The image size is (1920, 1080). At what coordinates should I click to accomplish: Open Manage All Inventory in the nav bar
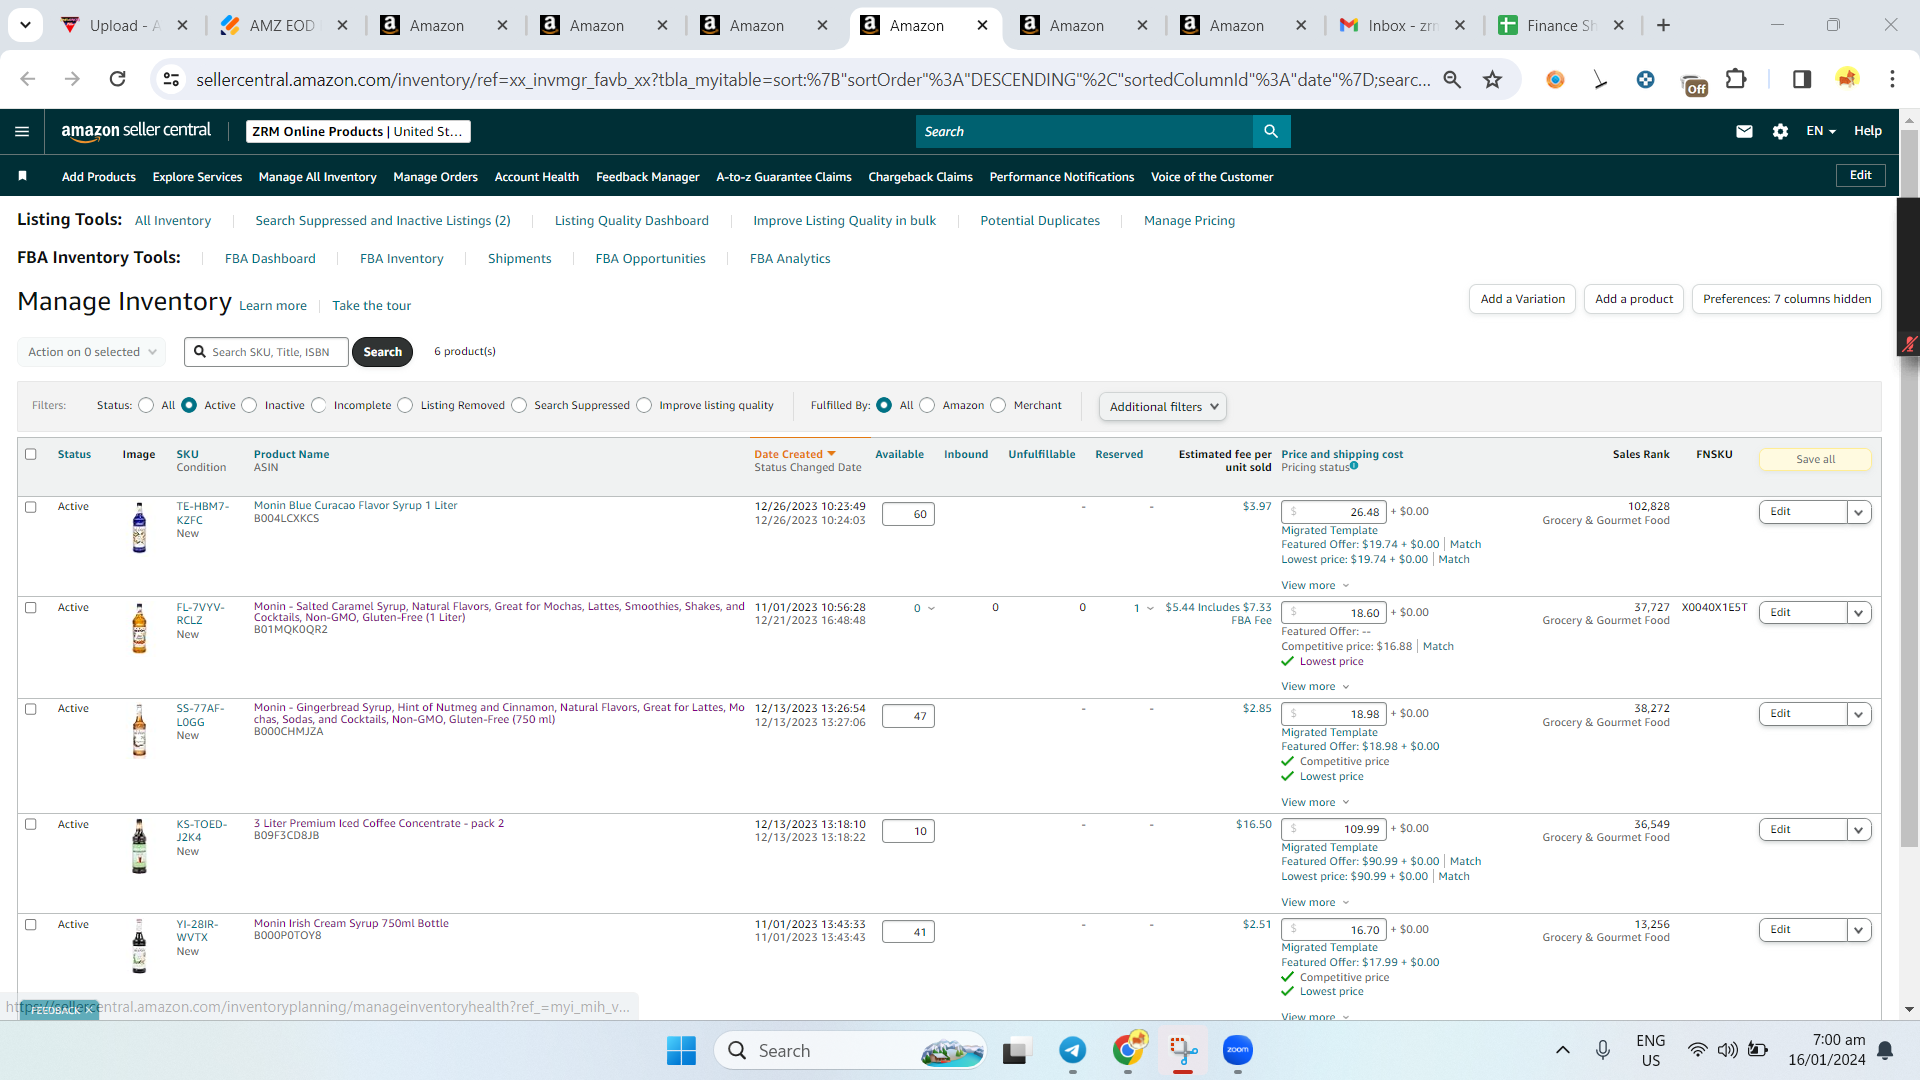point(317,177)
